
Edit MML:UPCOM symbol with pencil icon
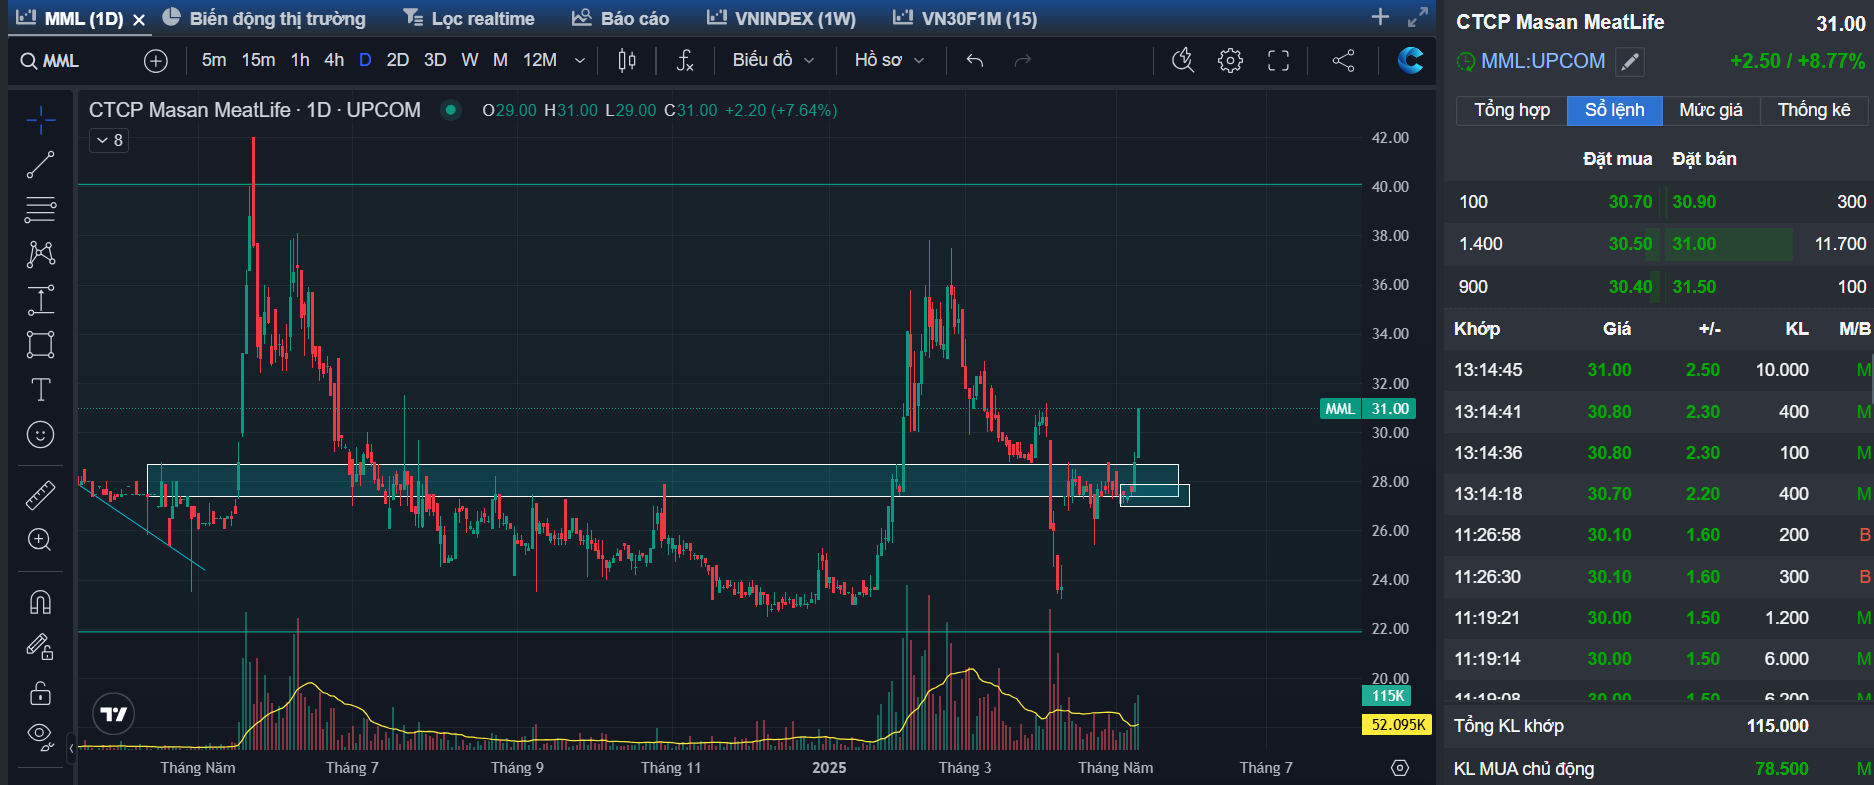[x=1630, y=62]
